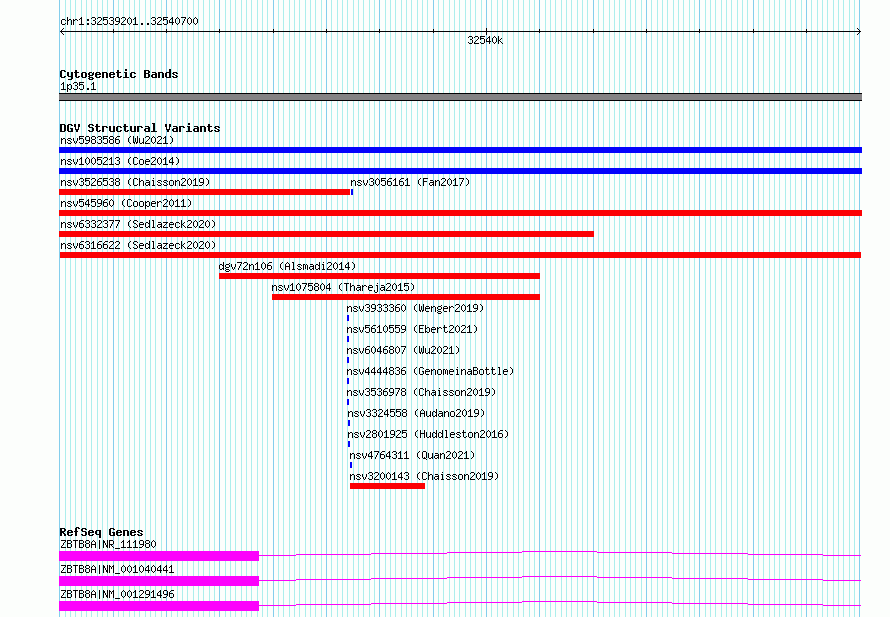The height and width of the screenshot is (617, 890).
Task: Open the dgv72n106 (Alsmadi2014) label
Action: [287, 266]
